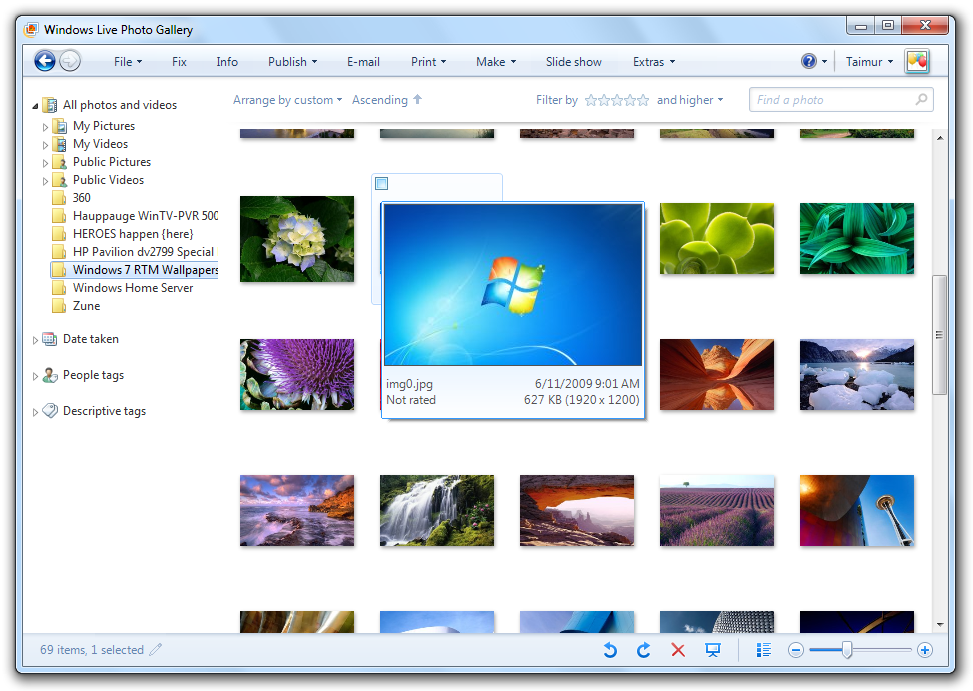Click the Find a photo search box
The height and width of the screenshot is (691, 973).
point(832,100)
